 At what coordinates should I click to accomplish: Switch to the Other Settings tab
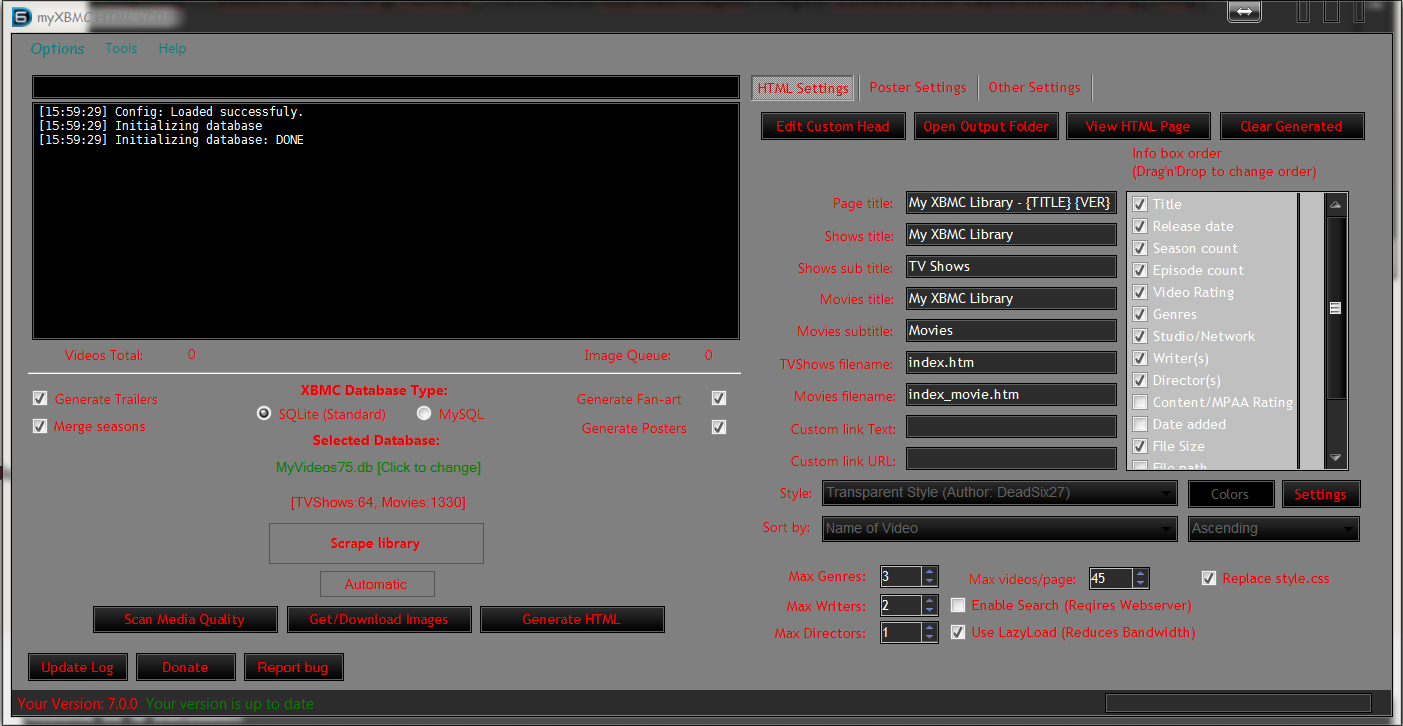pos(1034,87)
